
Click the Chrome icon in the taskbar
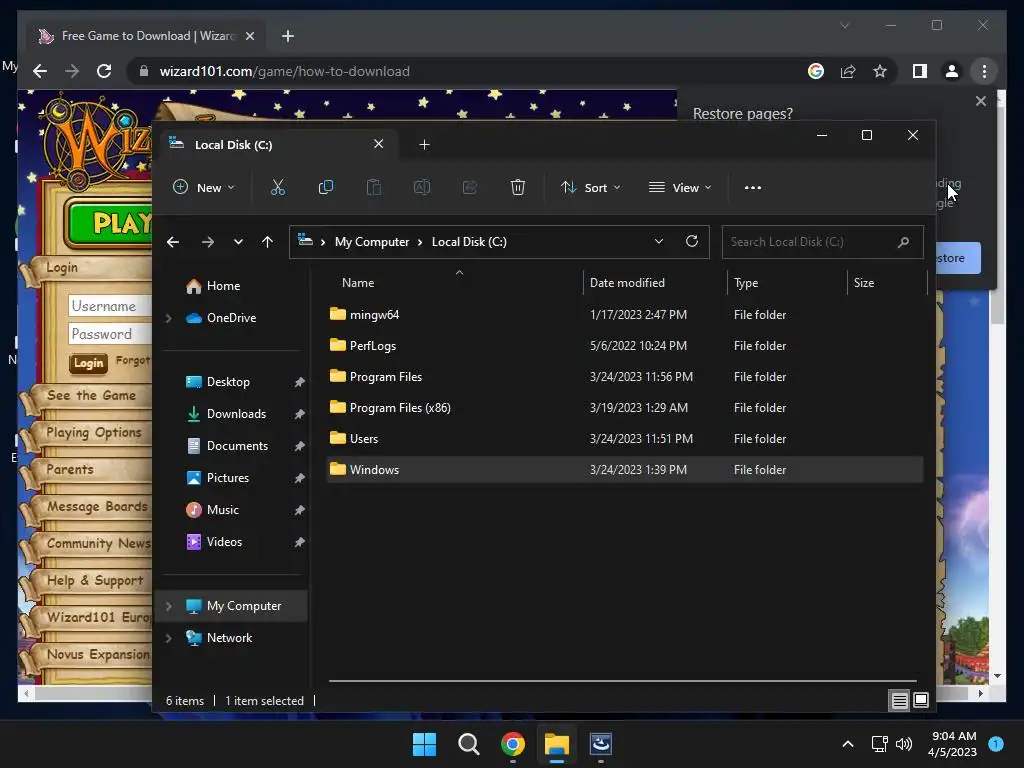tap(513, 744)
